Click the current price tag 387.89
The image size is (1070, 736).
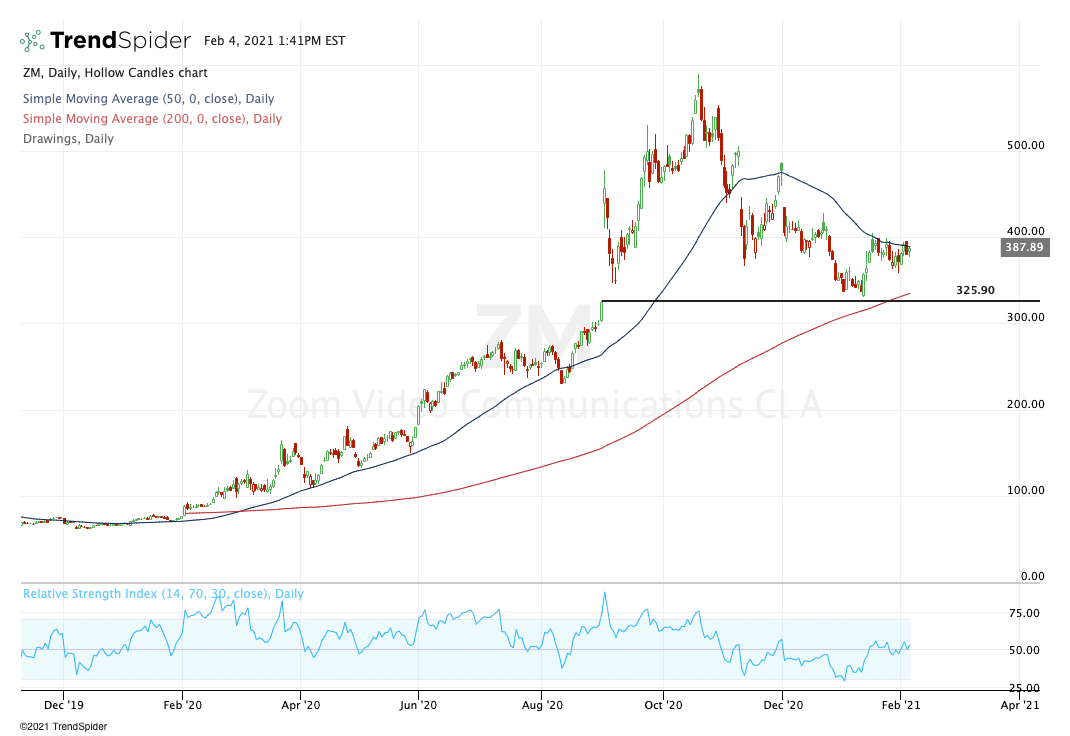(1025, 247)
